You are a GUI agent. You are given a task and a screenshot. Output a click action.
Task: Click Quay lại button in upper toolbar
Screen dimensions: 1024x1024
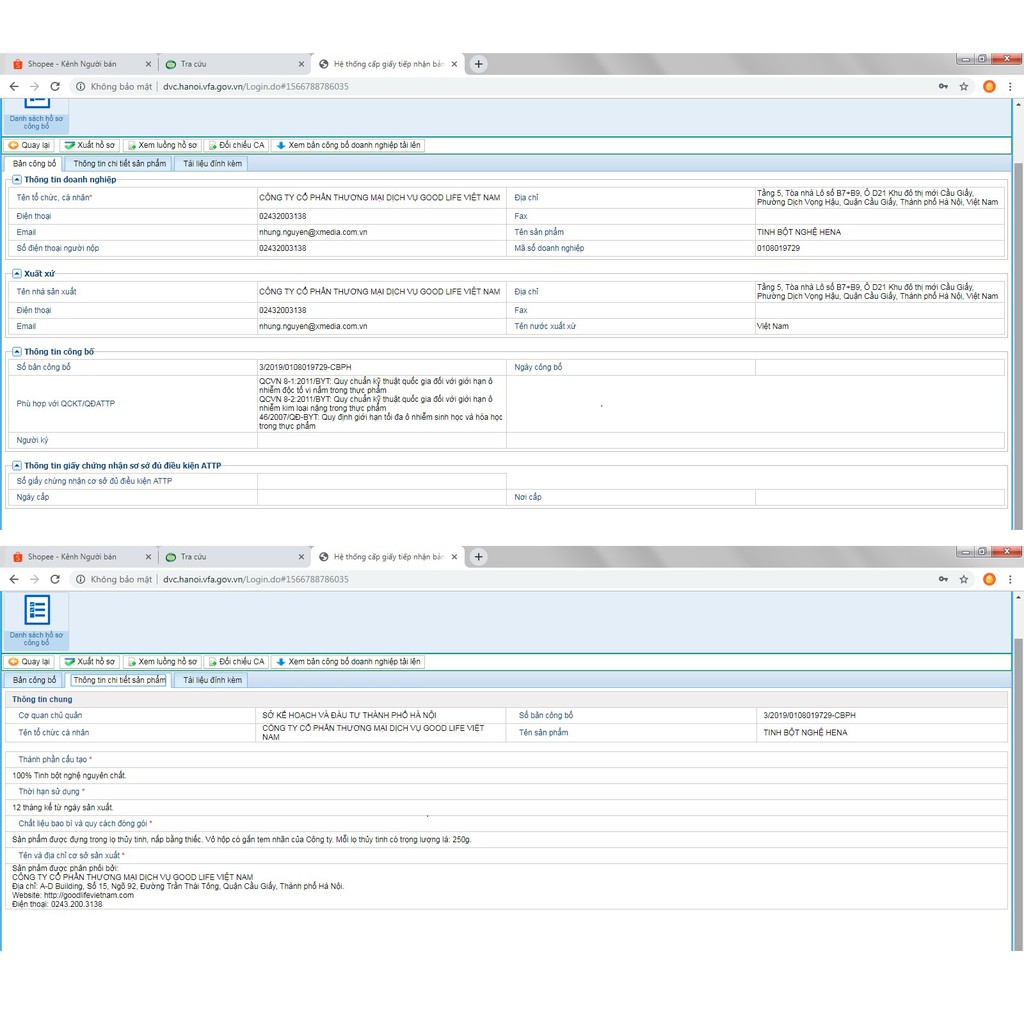coord(29,145)
